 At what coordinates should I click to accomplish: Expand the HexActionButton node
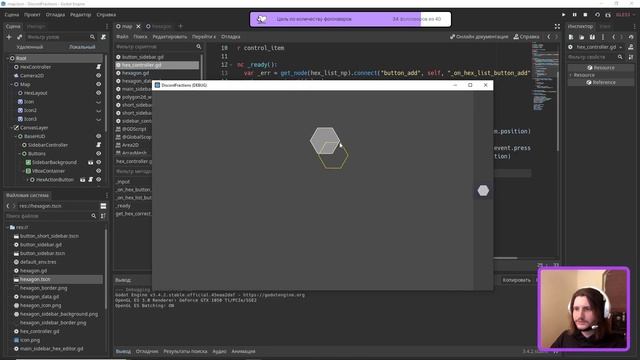click(27, 180)
